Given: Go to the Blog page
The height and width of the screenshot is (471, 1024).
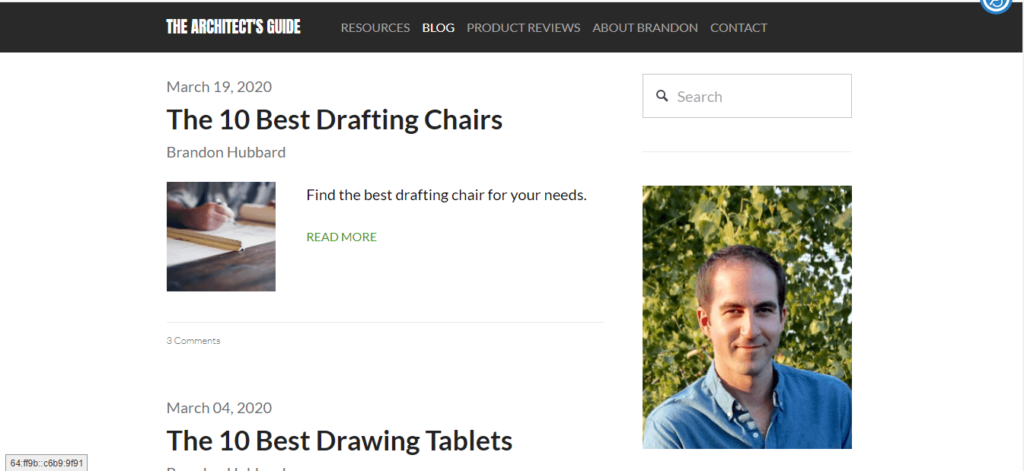Looking at the screenshot, I should tap(438, 28).
